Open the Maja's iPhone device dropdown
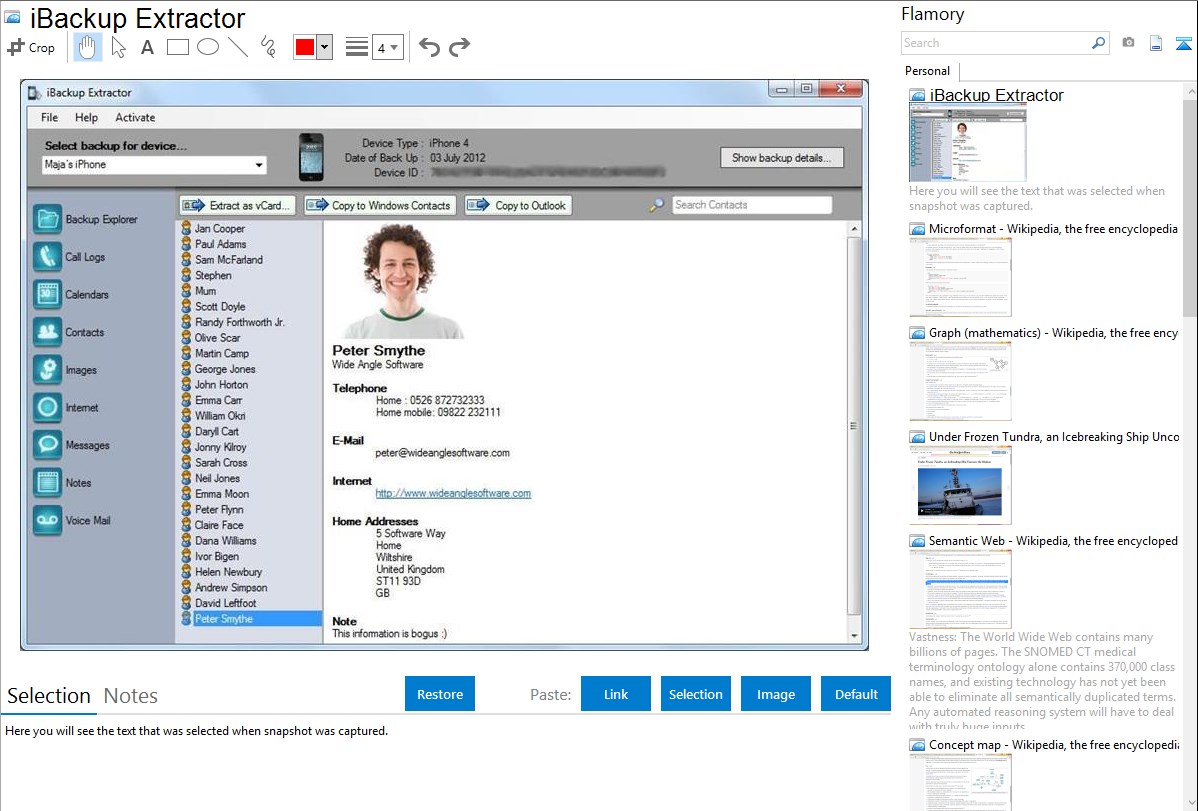The width and height of the screenshot is (1198, 811). click(154, 164)
